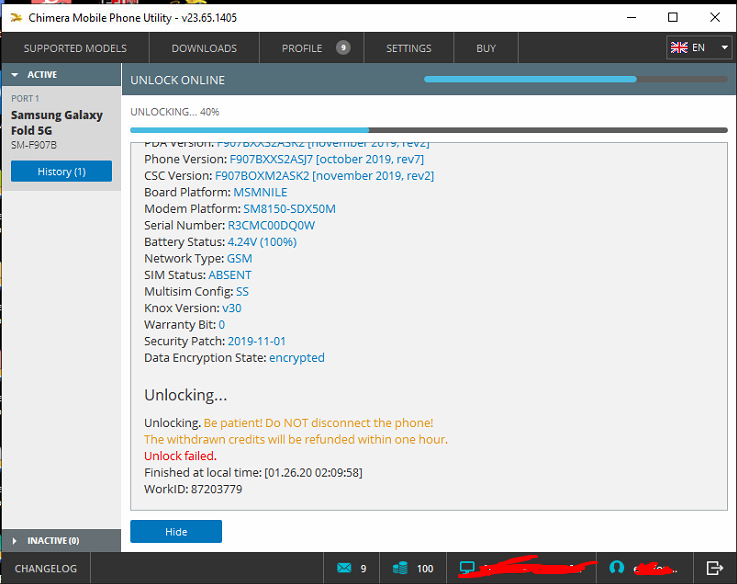Open the EN language dropdown
Viewport: 737px width, 584px height.
pos(724,48)
